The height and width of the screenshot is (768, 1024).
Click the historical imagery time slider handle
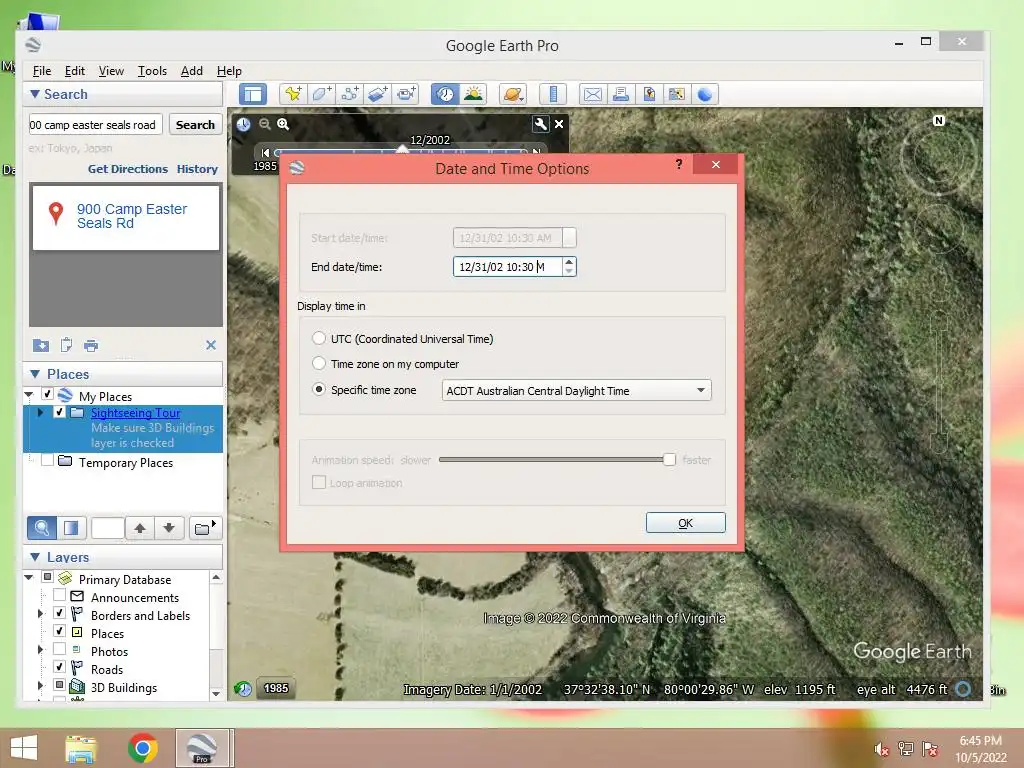[x=402, y=150]
